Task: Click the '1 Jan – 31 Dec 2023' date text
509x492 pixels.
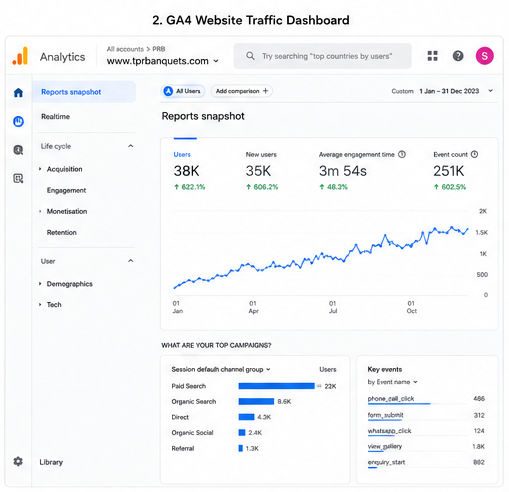Action: pyautogui.click(x=449, y=91)
